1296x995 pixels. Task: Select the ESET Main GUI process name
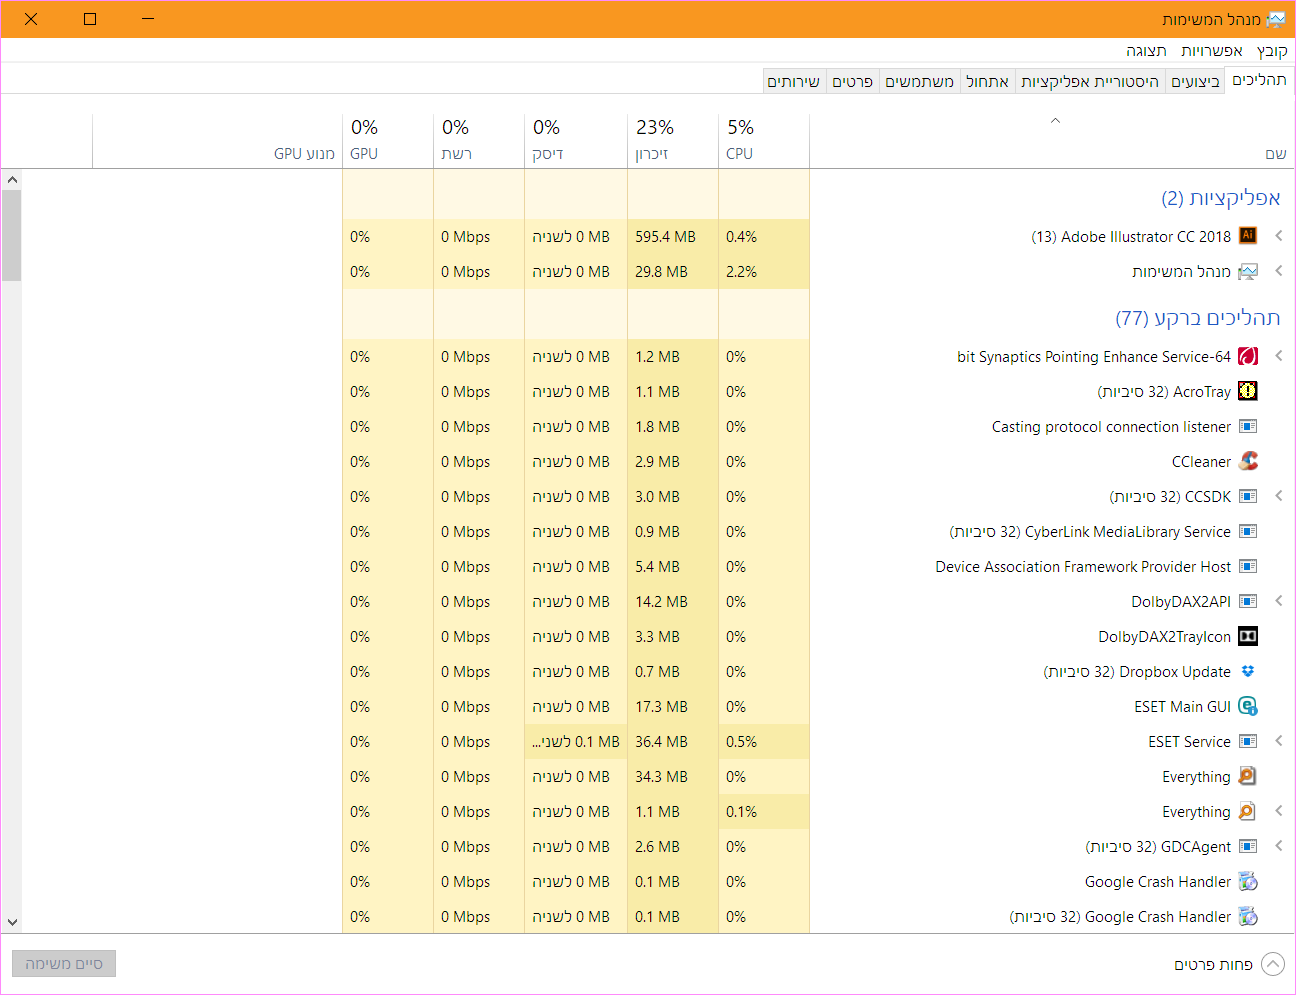1182,707
